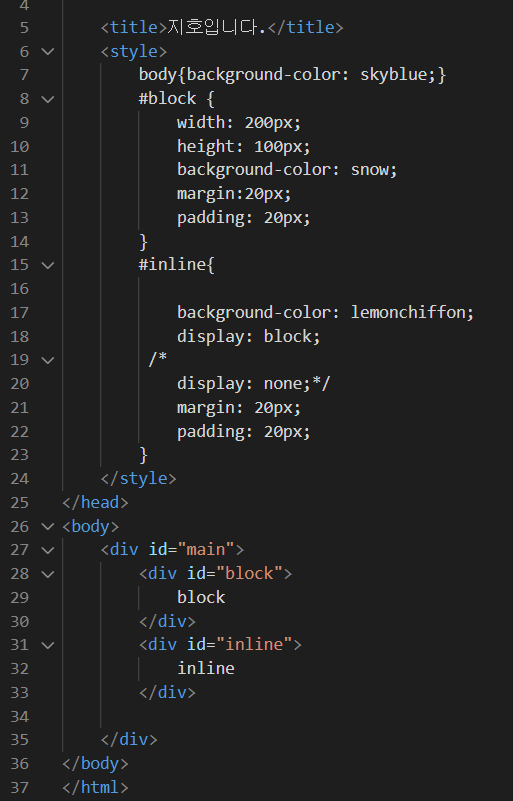Click display: block on line 18
The image size is (513, 801).
(248, 336)
